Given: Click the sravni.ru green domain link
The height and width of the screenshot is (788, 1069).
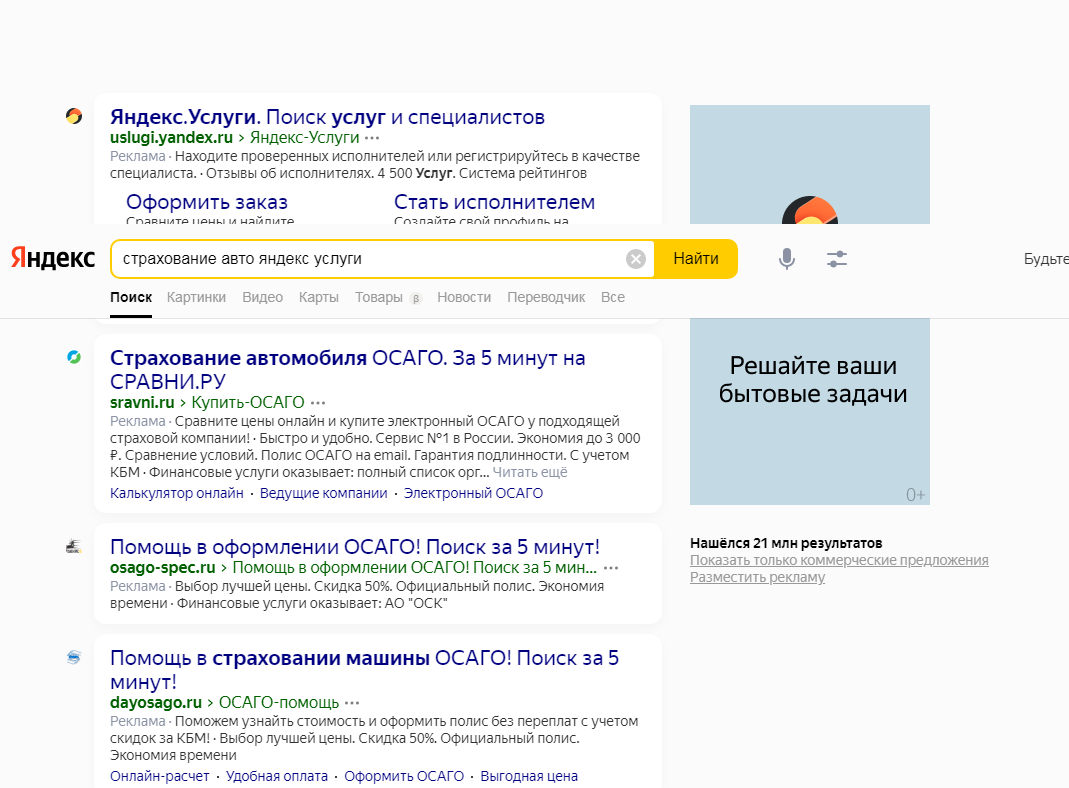Looking at the screenshot, I should (142, 402).
